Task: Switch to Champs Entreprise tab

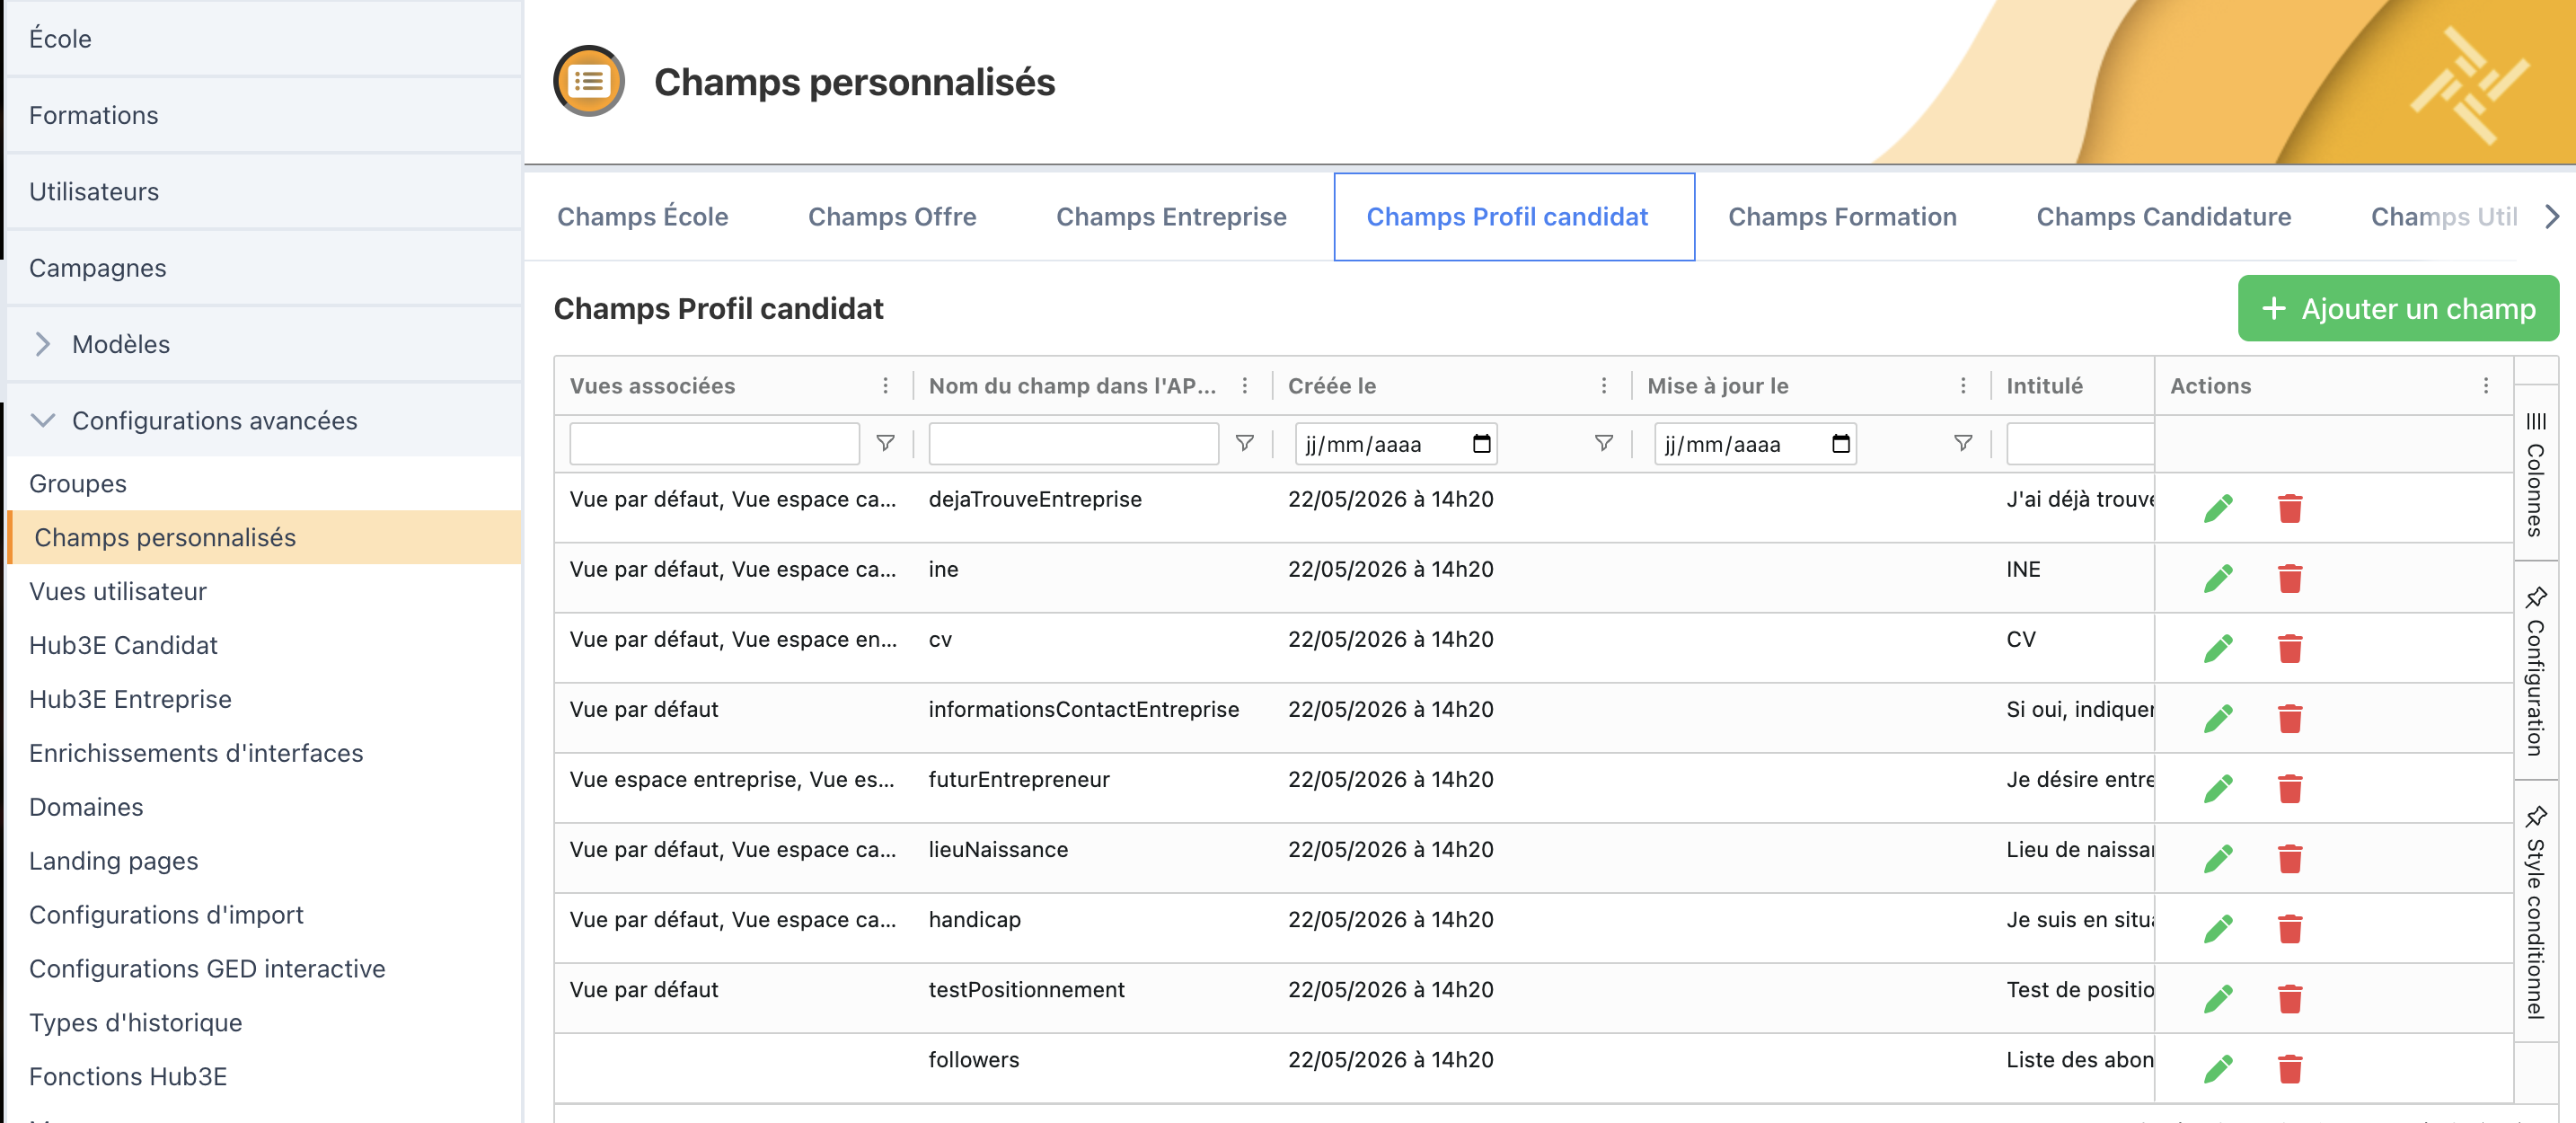Action: click(x=1171, y=217)
